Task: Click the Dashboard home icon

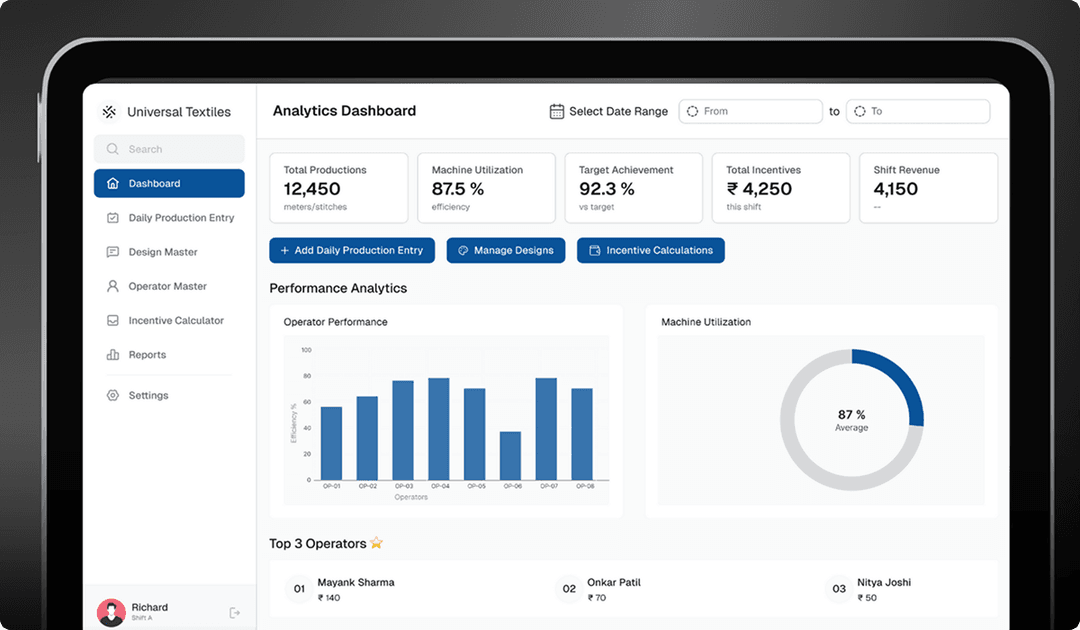Action: click(x=113, y=183)
